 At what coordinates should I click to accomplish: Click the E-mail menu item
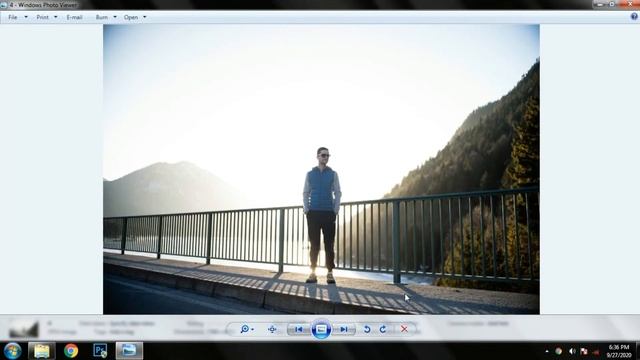tap(74, 18)
